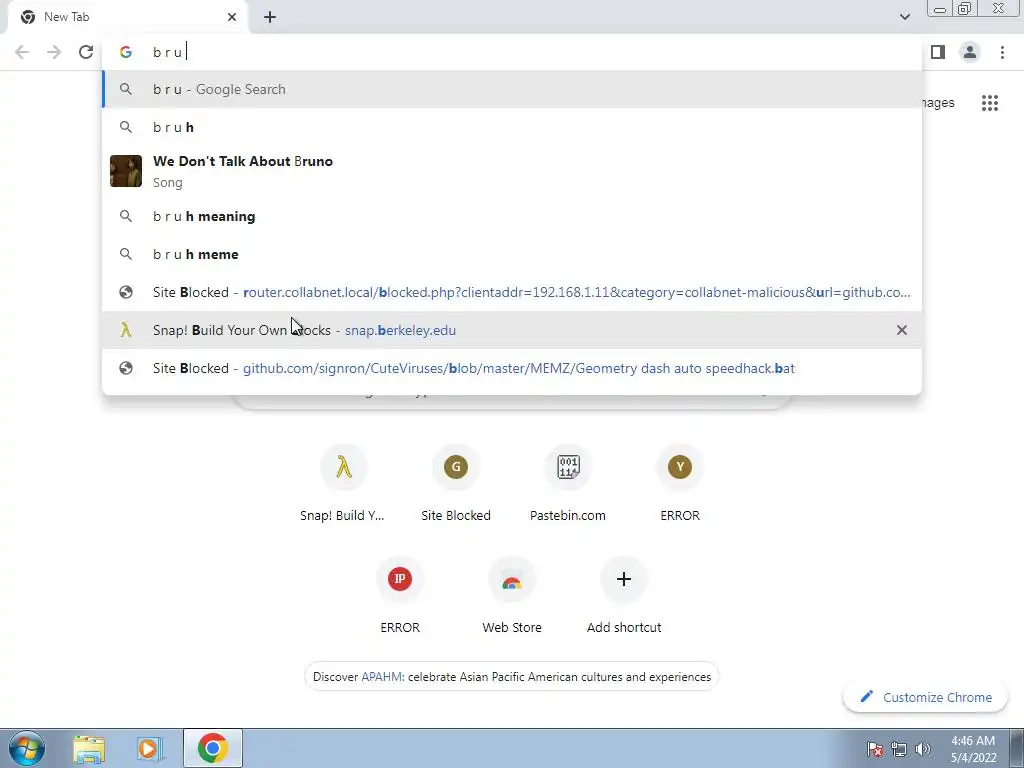Open the Chrome side panel icon
Screen dimensions: 1024x768
[x=938, y=52]
